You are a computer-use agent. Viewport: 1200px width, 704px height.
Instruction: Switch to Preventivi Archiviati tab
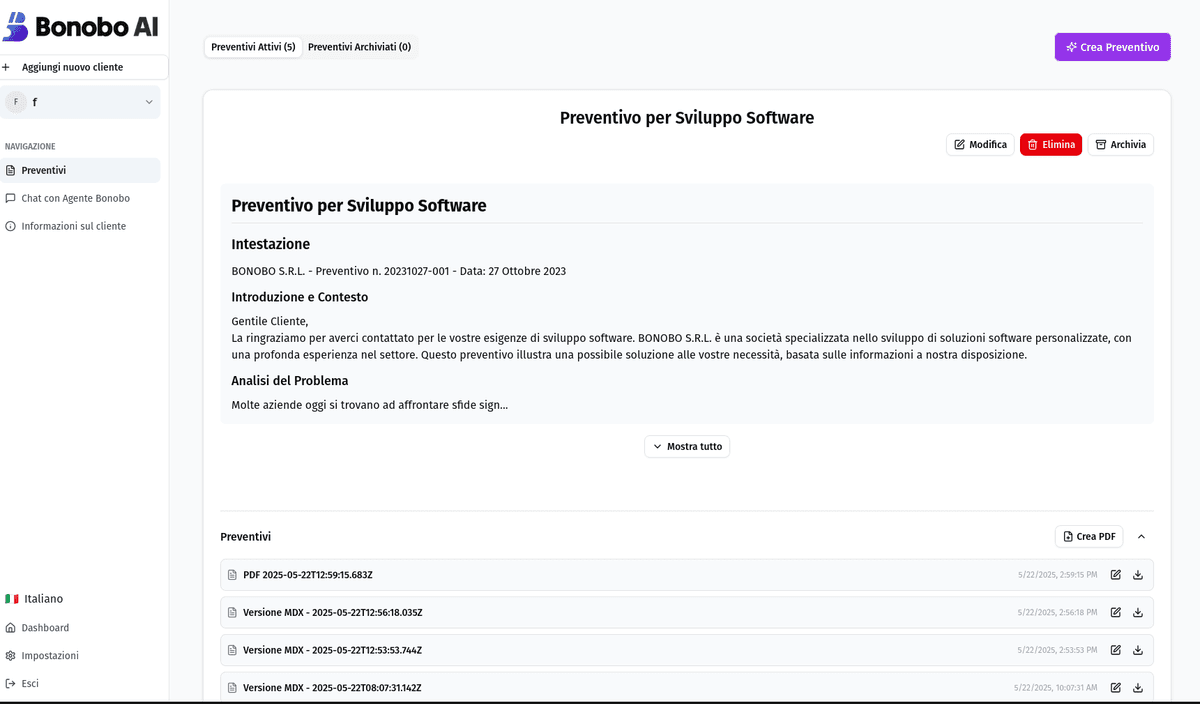[x=359, y=47]
